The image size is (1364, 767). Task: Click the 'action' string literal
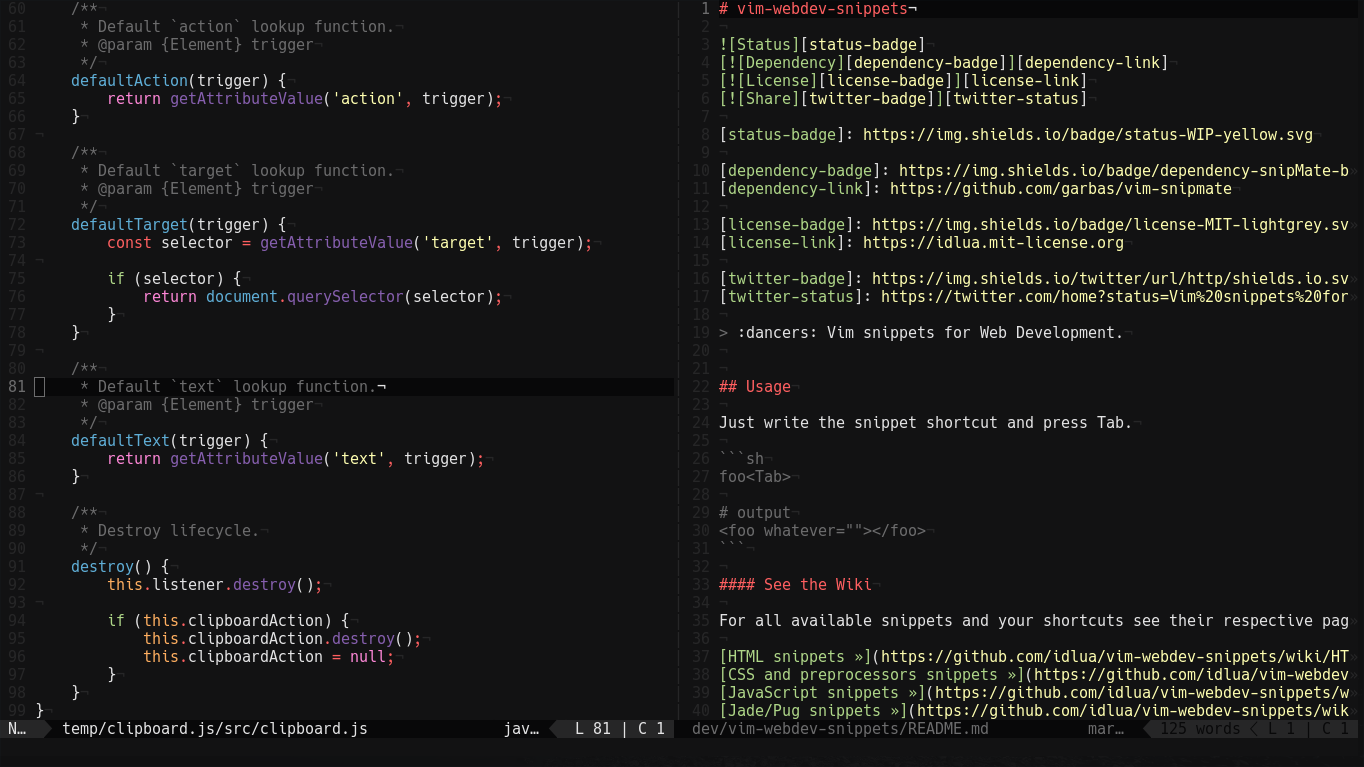[x=368, y=98]
